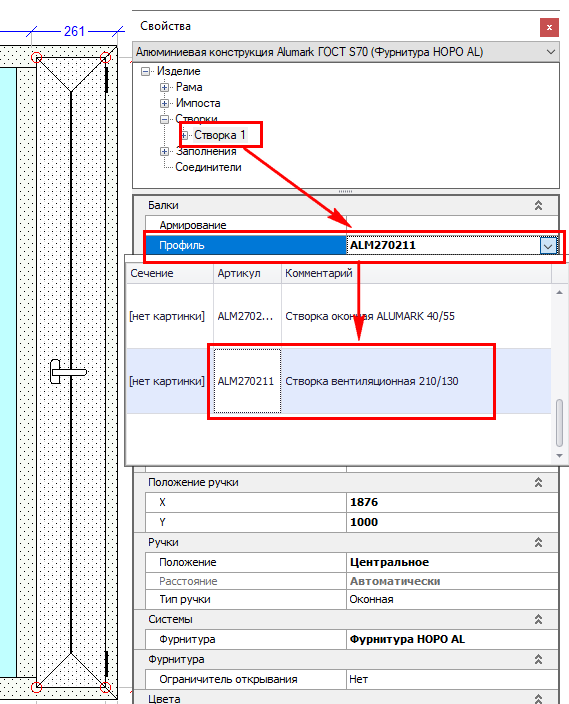Select Импоста tree item label
Image resolution: width=569 pixels, height=704 pixels.
pyautogui.click(x=198, y=103)
